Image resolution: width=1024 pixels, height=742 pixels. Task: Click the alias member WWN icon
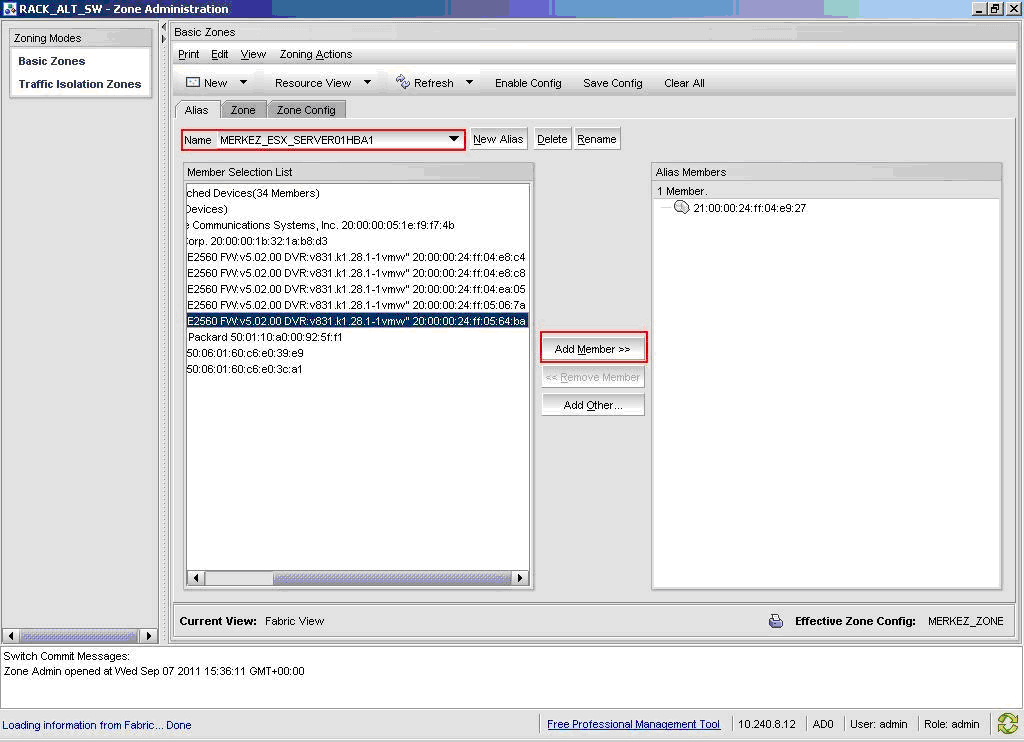(x=682, y=208)
